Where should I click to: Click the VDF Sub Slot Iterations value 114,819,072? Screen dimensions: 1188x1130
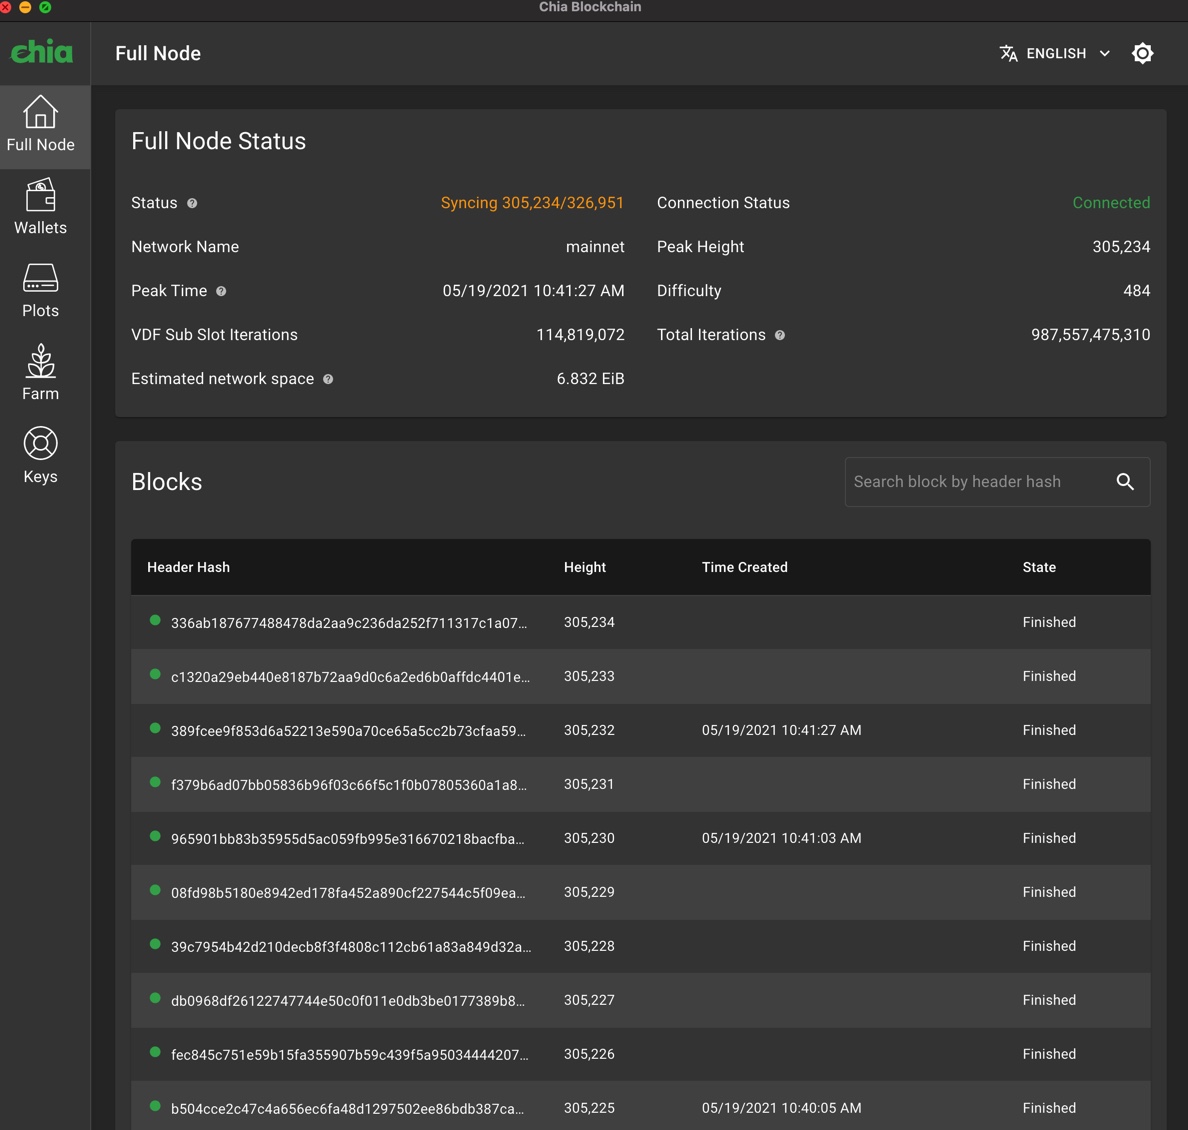pos(580,335)
